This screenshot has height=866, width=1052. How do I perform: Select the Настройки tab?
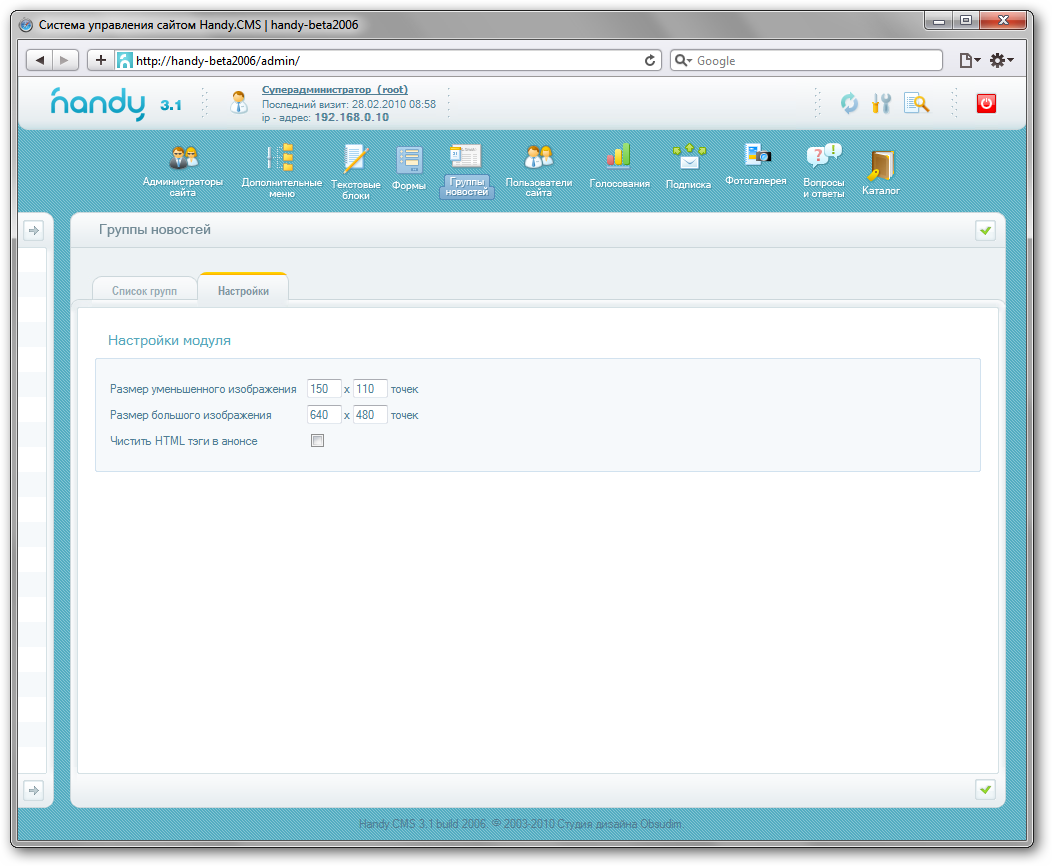coord(243,291)
